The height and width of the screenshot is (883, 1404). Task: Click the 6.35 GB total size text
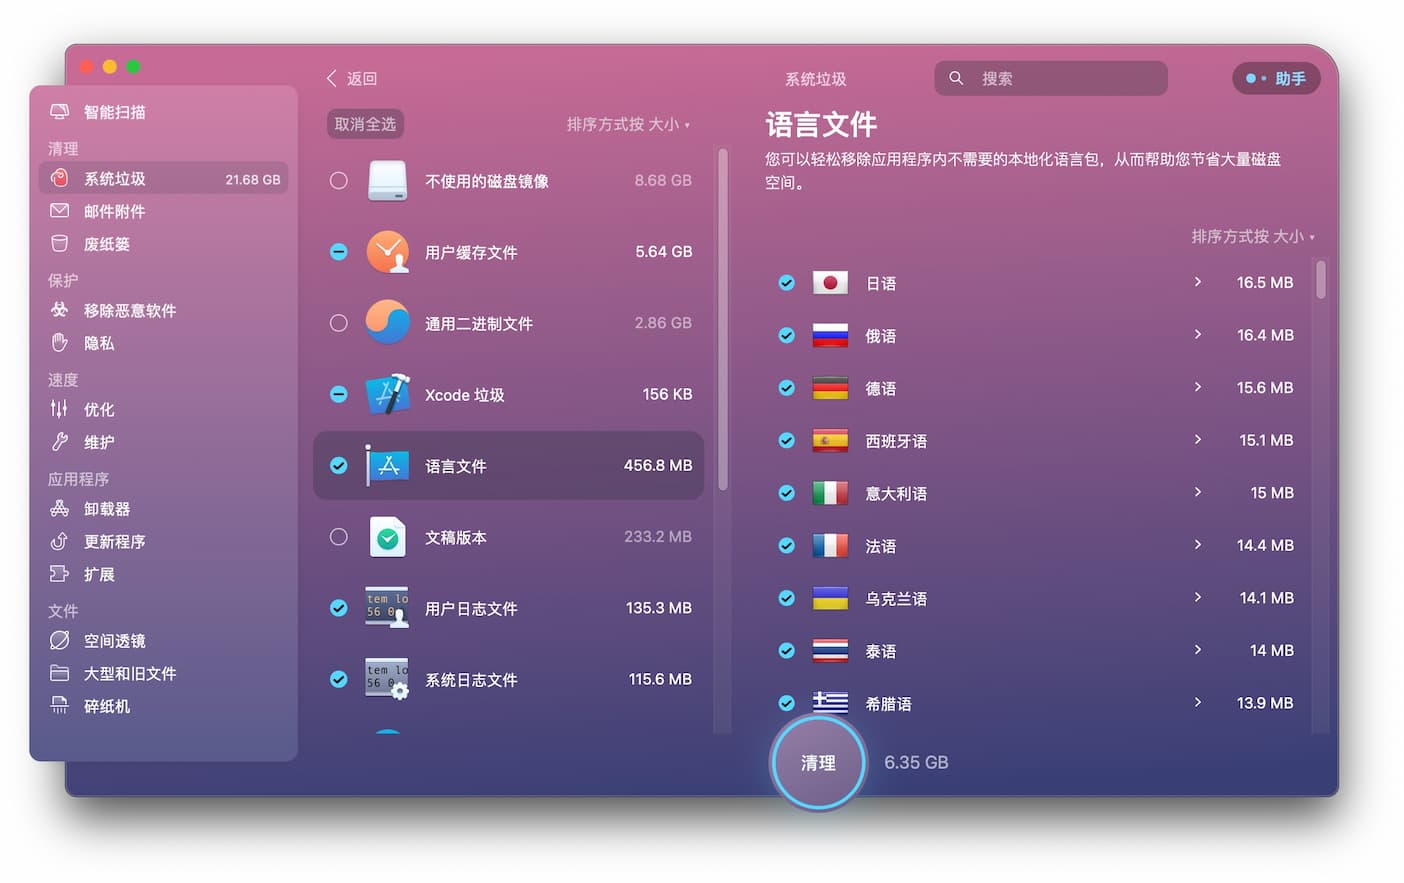tap(916, 762)
